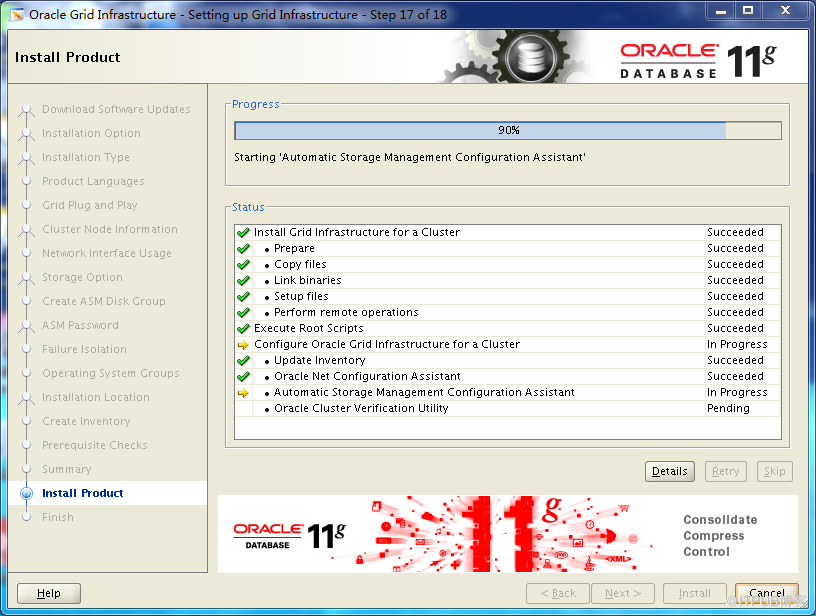The height and width of the screenshot is (616, 816).
Task: Click the Cancel button
Action: pyautogui.click(x=767, y=593)
